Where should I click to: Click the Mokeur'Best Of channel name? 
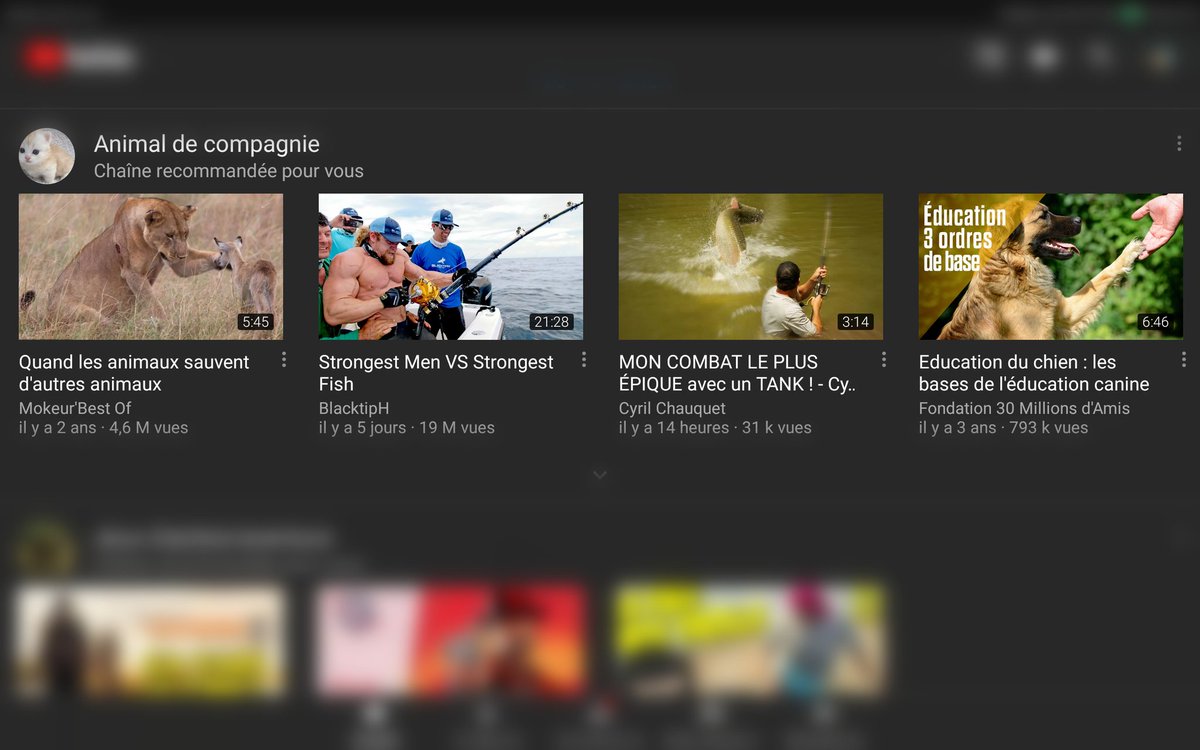tap(75, 408)
